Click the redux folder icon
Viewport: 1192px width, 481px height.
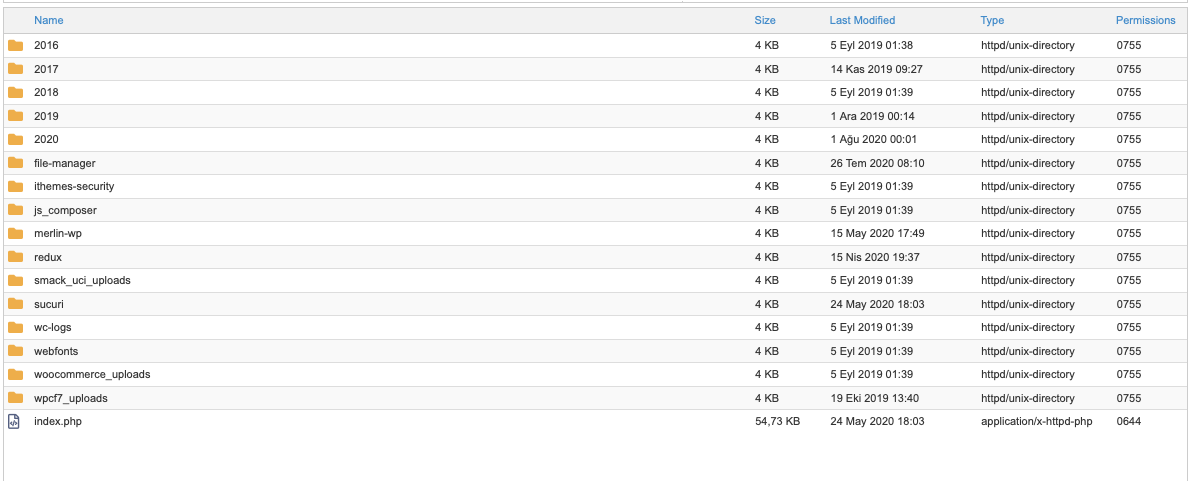point(15,257)
